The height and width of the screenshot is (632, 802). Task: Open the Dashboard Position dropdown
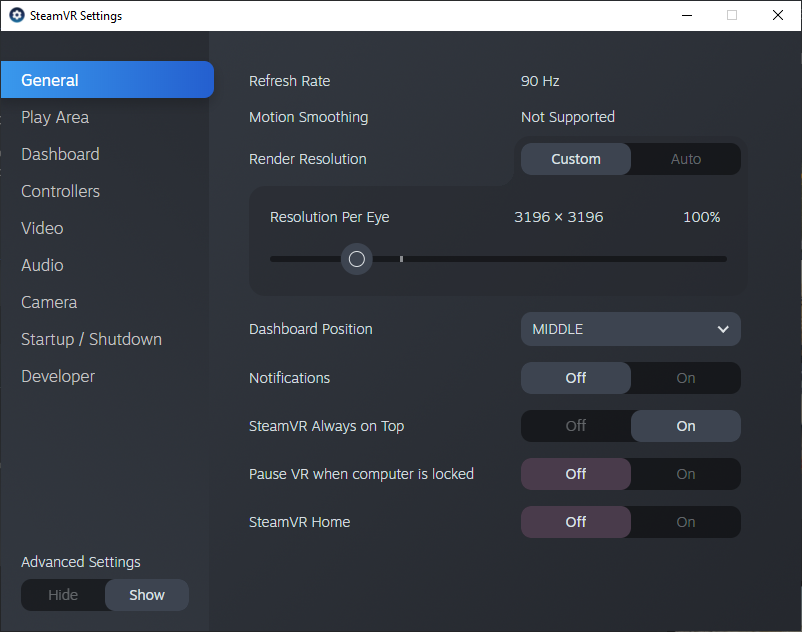631,329
